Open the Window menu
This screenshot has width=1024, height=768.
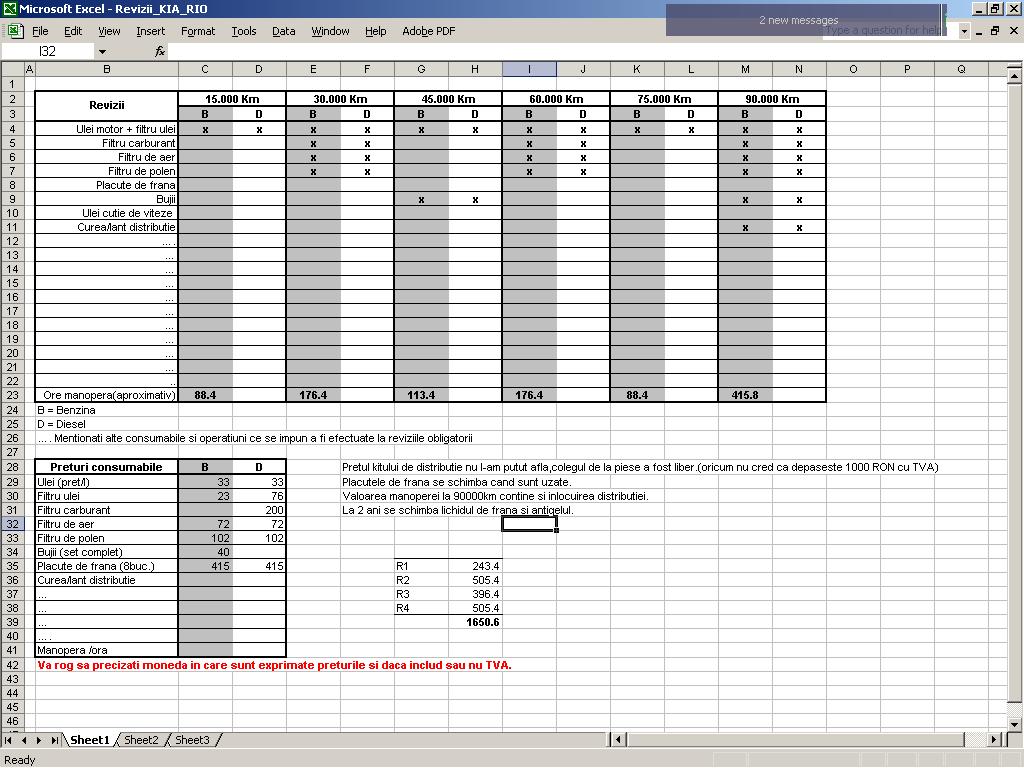pyautogui.click(x=330, y=31)
